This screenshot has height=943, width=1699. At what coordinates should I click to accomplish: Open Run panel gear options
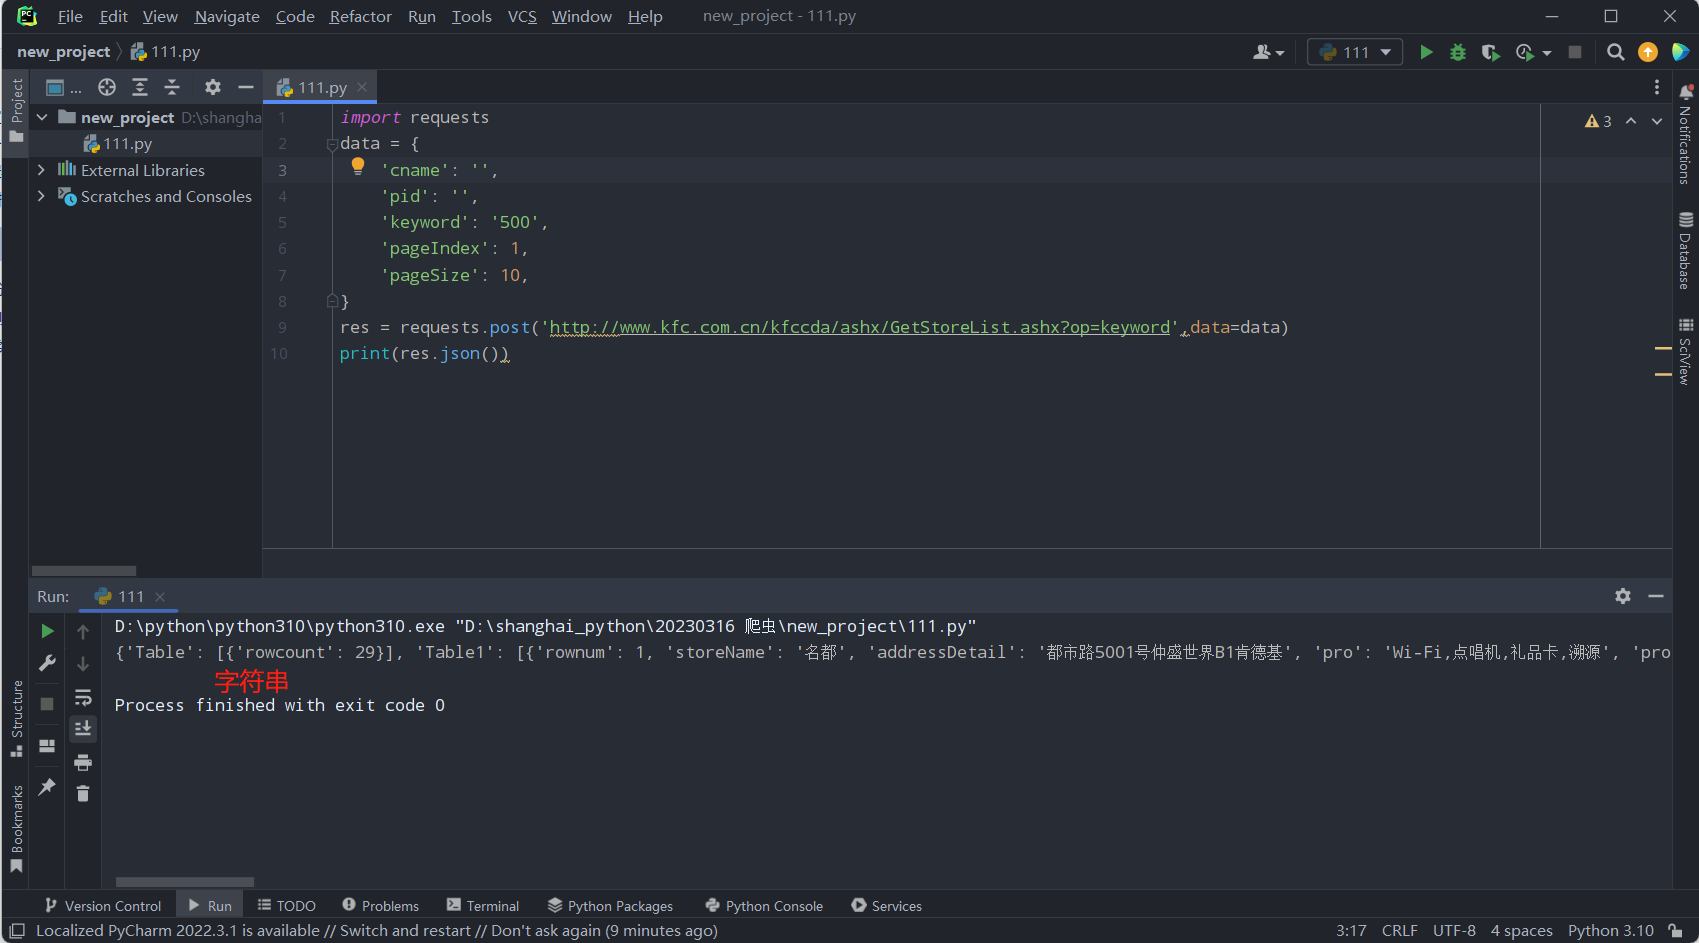coord(1623,596)
